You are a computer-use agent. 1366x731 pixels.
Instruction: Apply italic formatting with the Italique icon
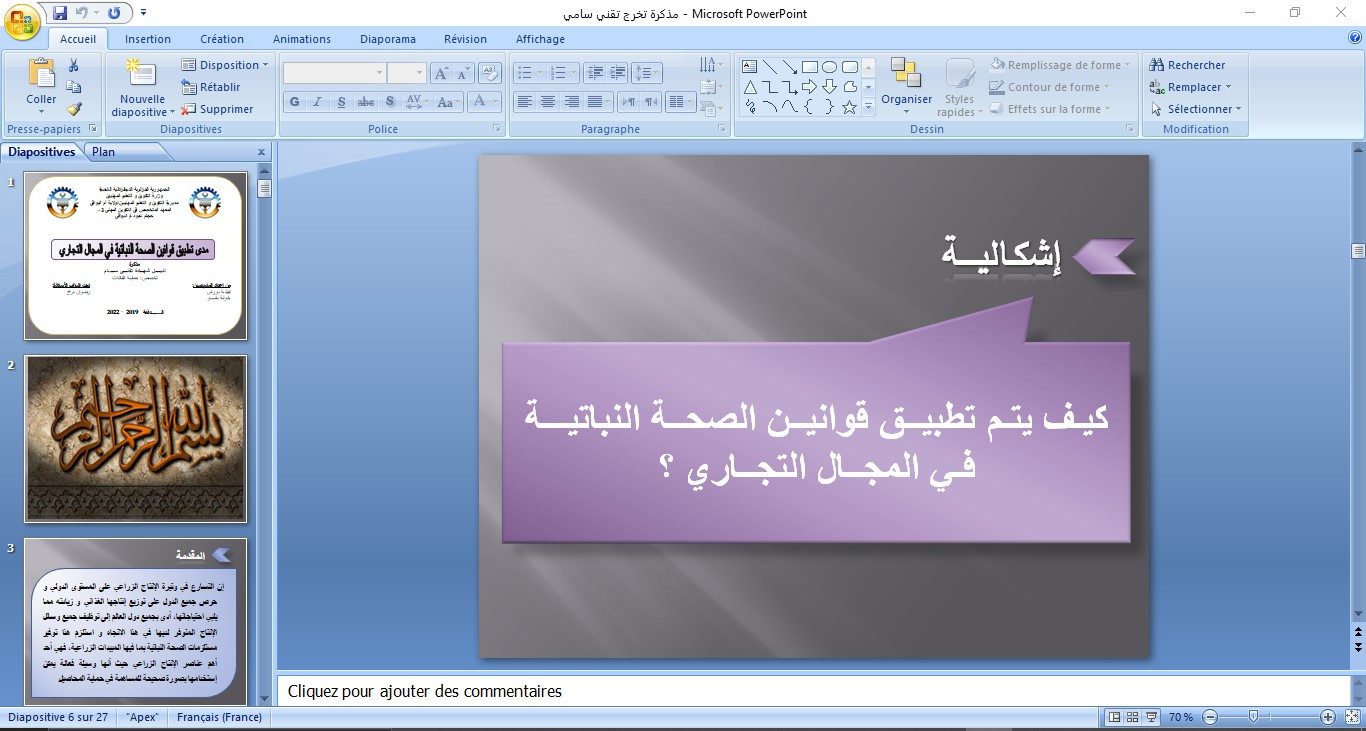click(x=317, y=102)
